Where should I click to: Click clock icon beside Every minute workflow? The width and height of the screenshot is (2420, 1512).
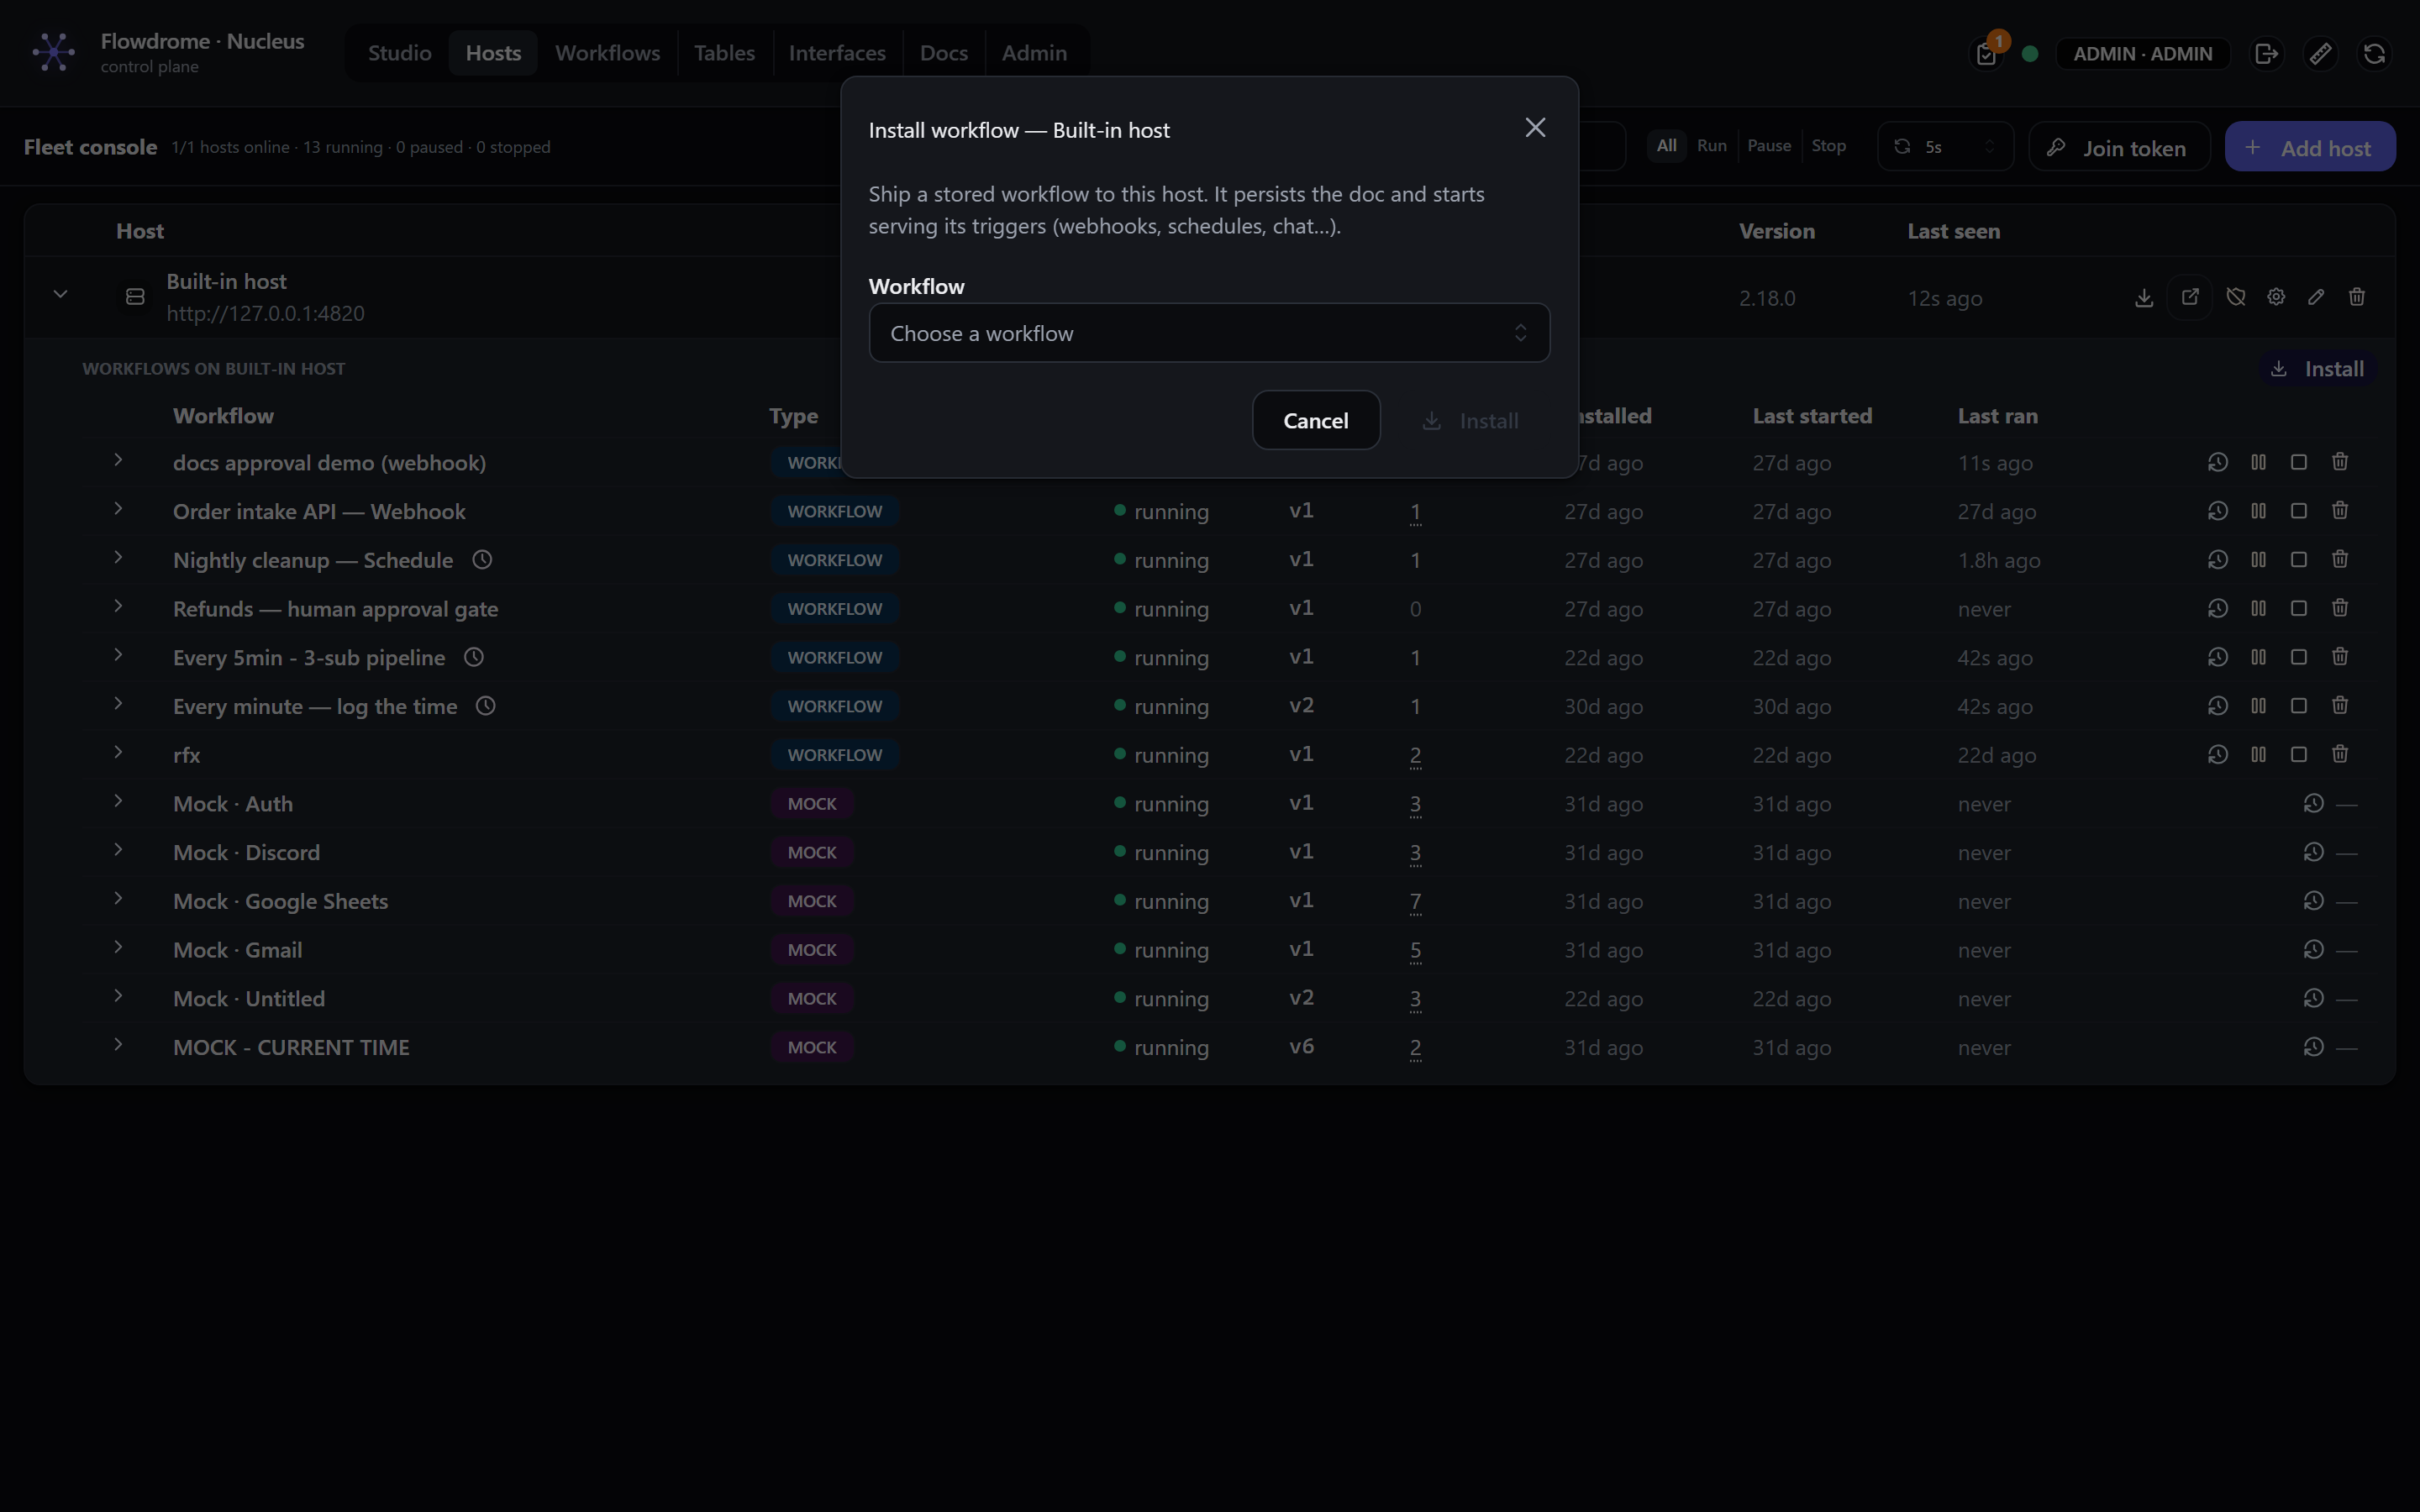tap(486, 706)
